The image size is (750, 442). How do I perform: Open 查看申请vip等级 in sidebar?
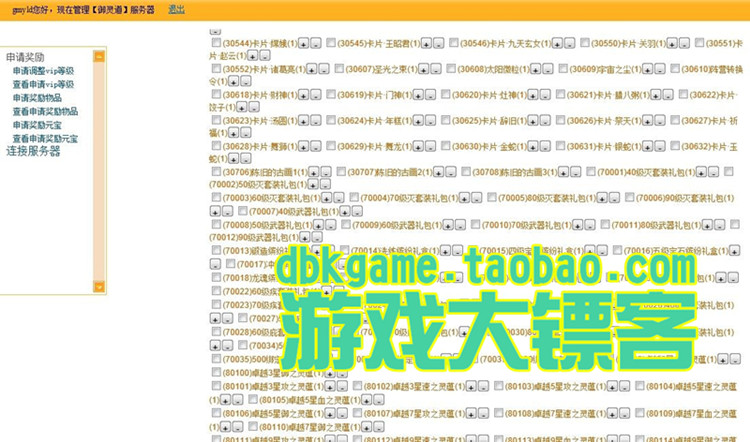tap(43, 84)
